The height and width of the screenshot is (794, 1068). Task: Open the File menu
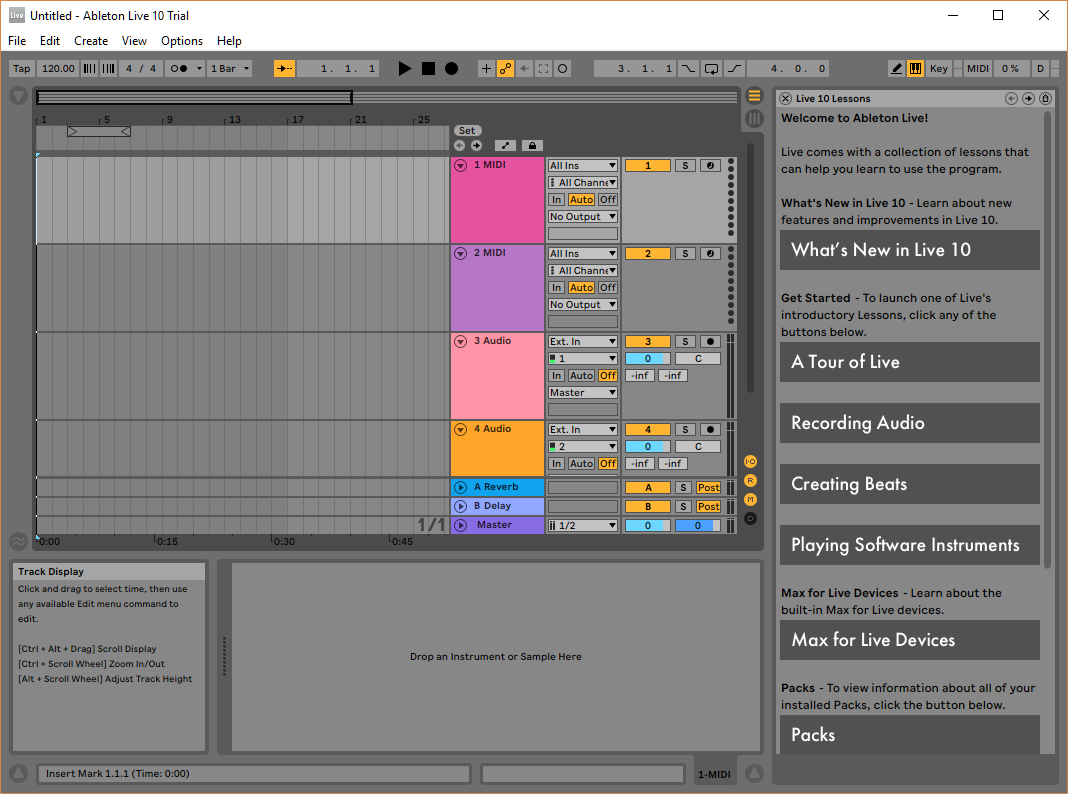click(17, 41)
